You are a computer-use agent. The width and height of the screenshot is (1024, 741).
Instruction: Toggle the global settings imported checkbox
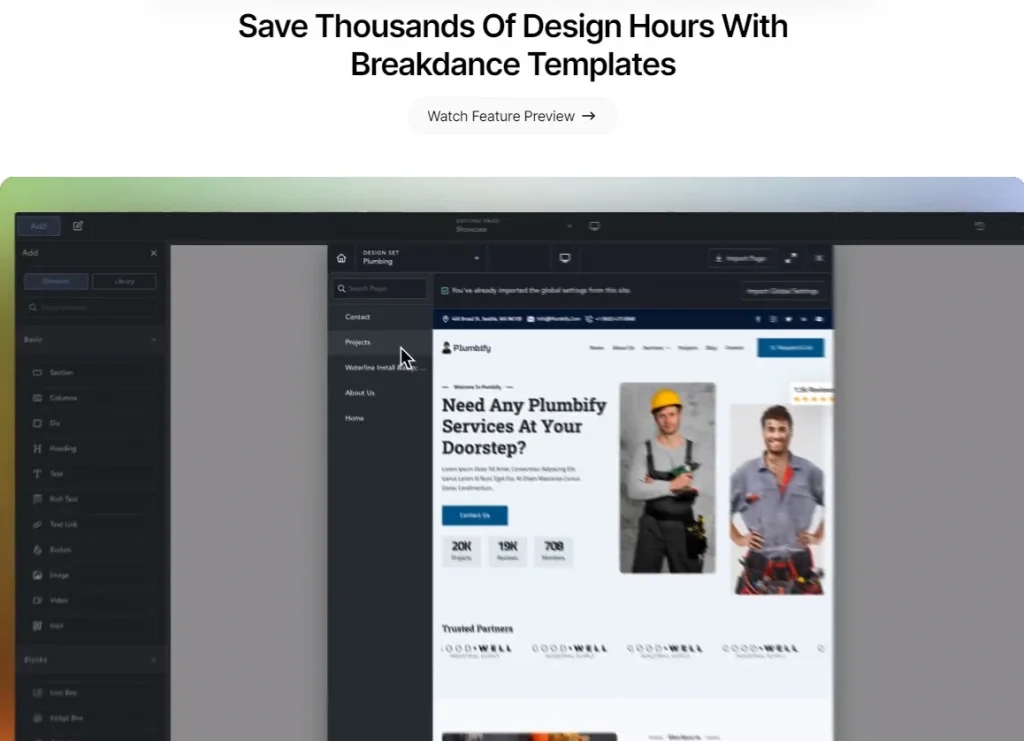coord(445,291)
